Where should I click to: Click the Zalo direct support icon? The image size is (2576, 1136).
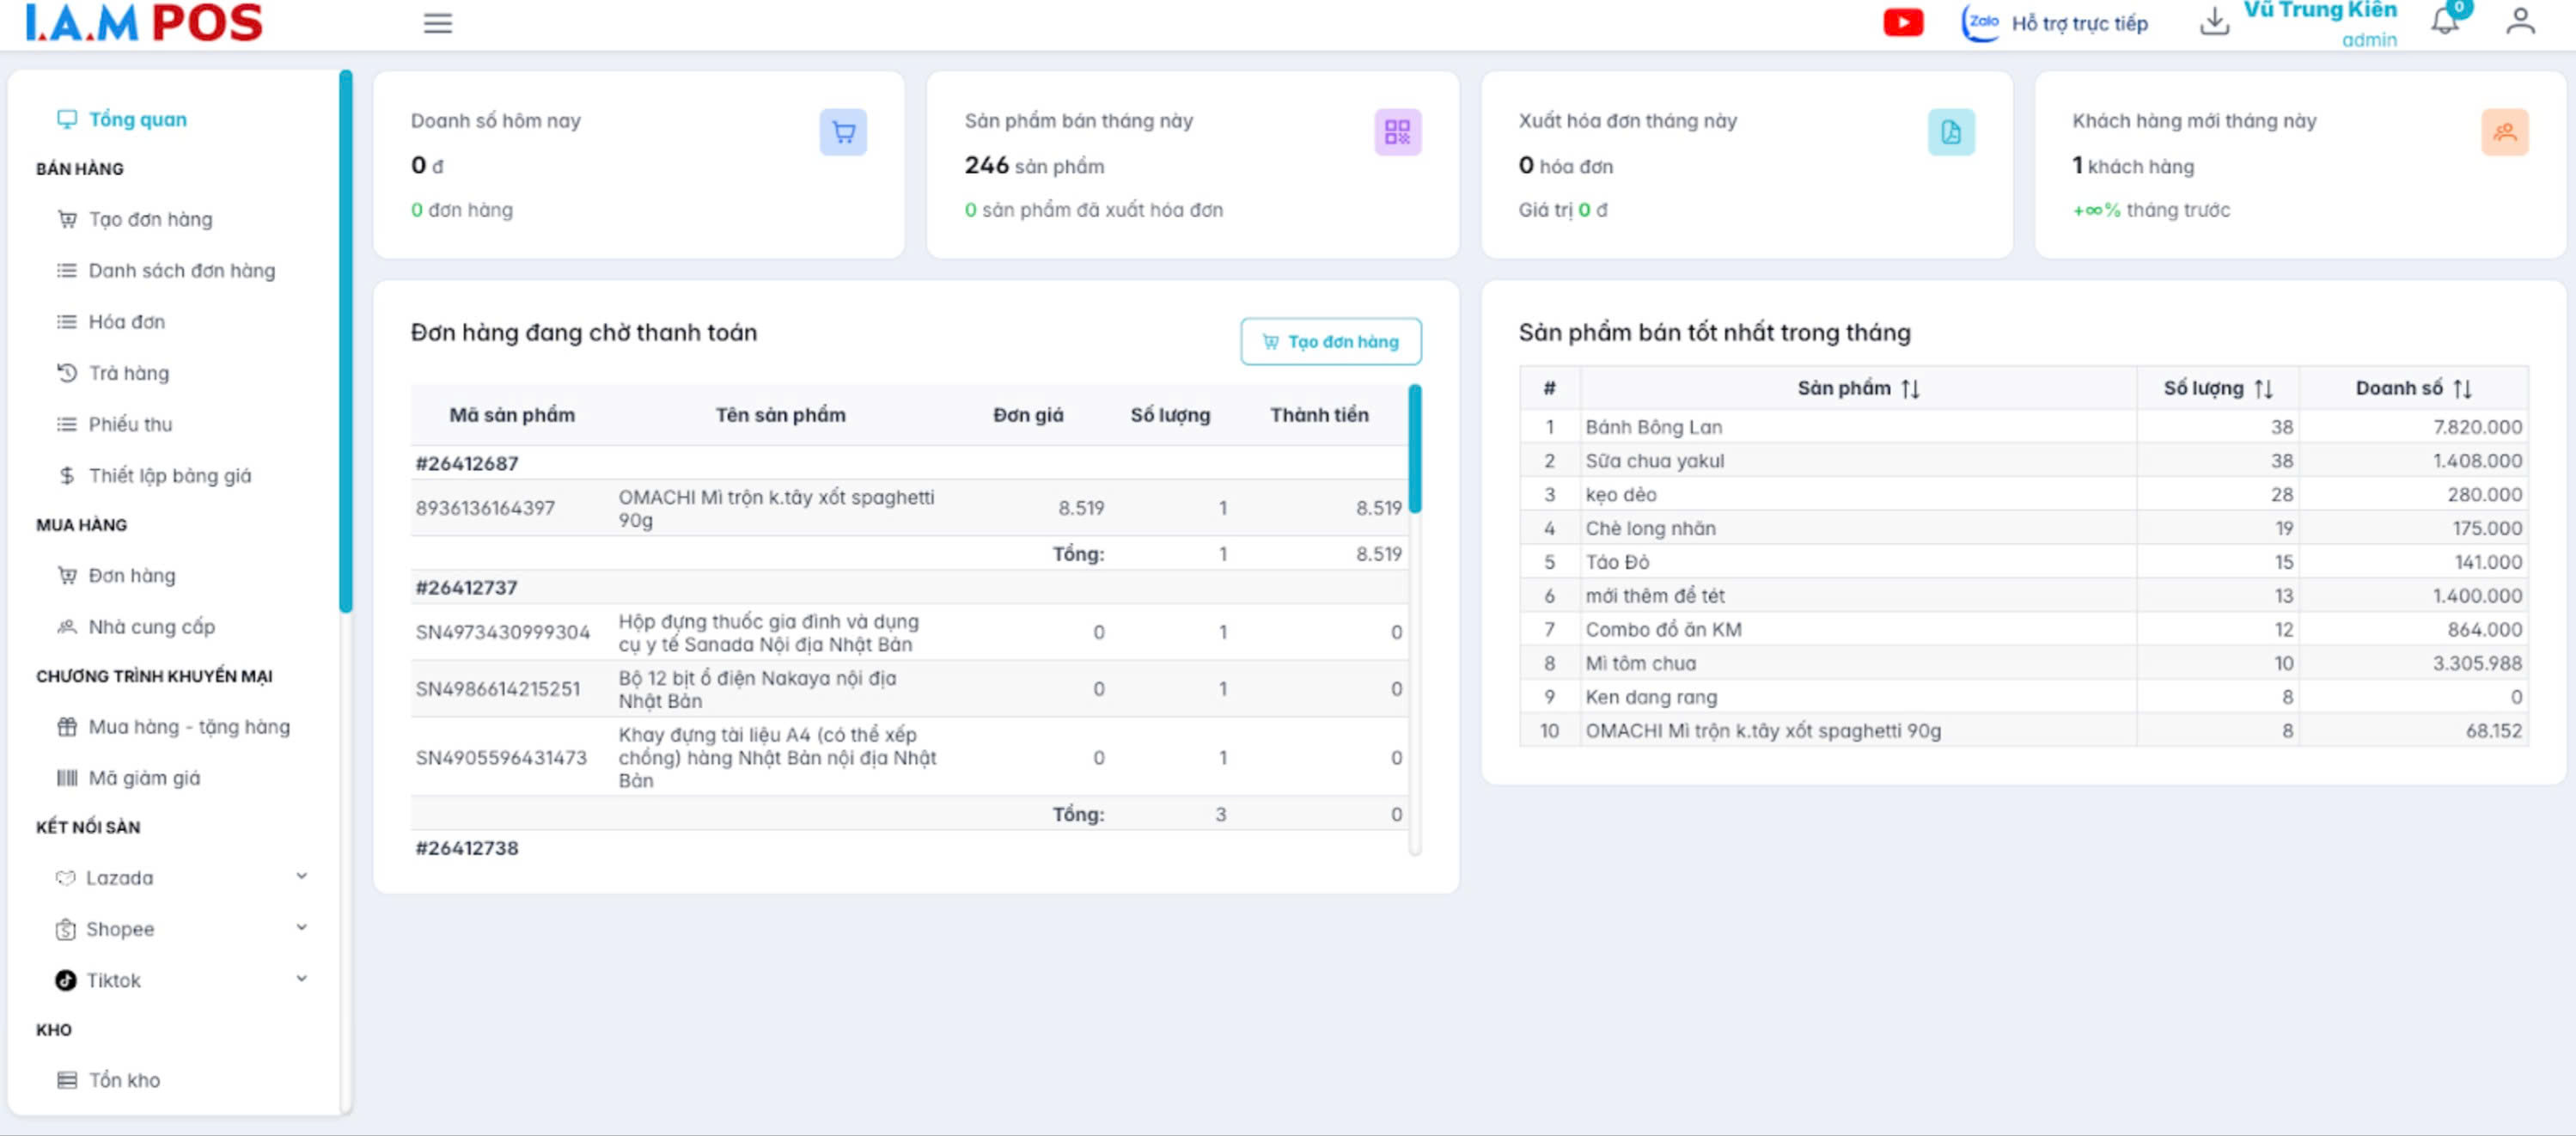tap(1980, 22)
